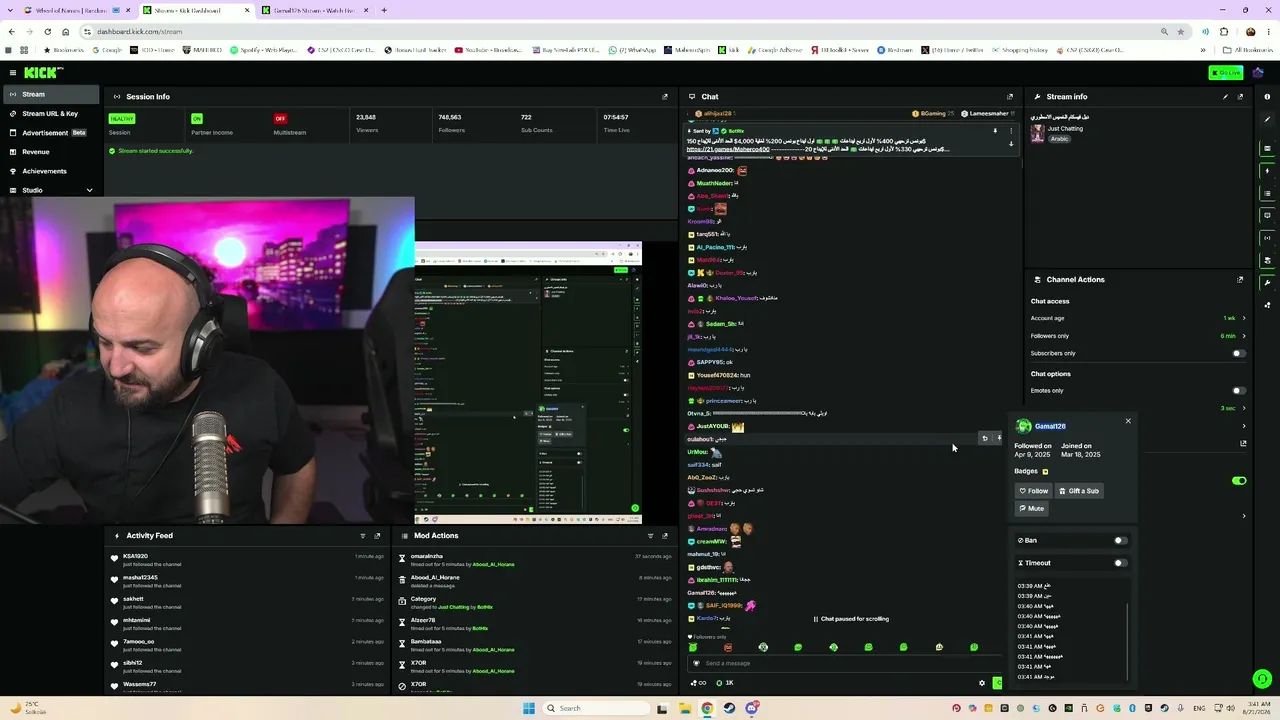Viewport: 1280px width, 720px height.
Task: Toggle Emotes only chat option
Action: (1238, 391)
